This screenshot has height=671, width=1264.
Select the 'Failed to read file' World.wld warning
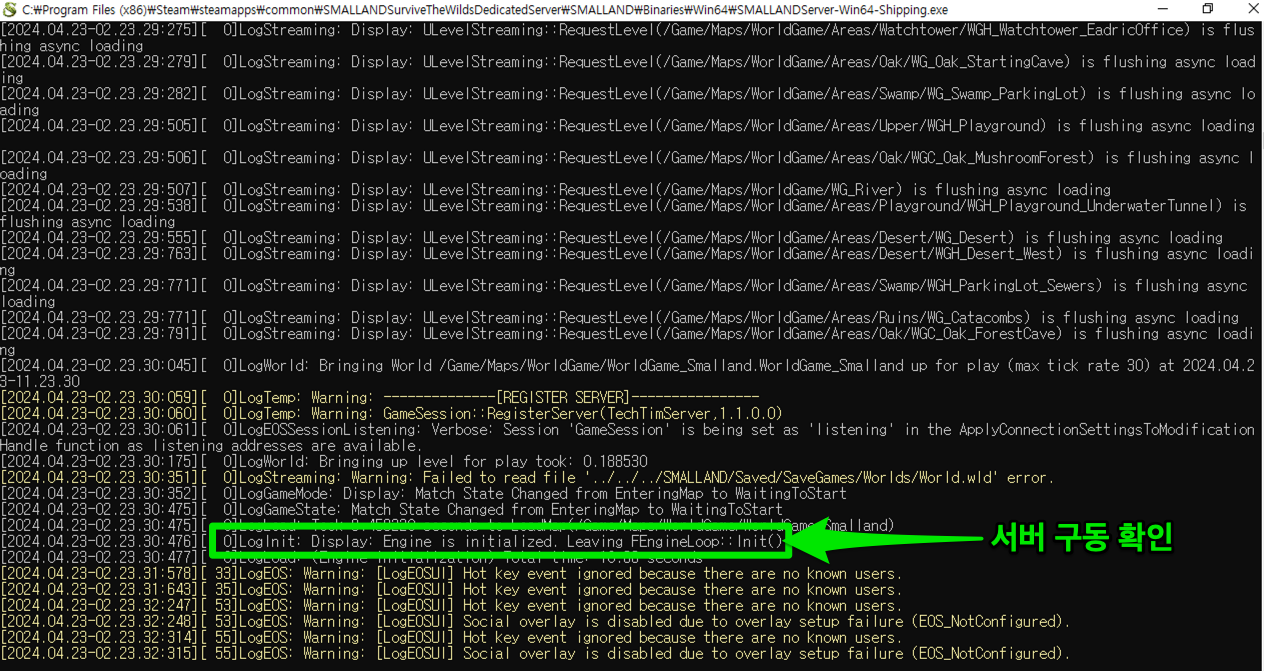click(527, 478)
